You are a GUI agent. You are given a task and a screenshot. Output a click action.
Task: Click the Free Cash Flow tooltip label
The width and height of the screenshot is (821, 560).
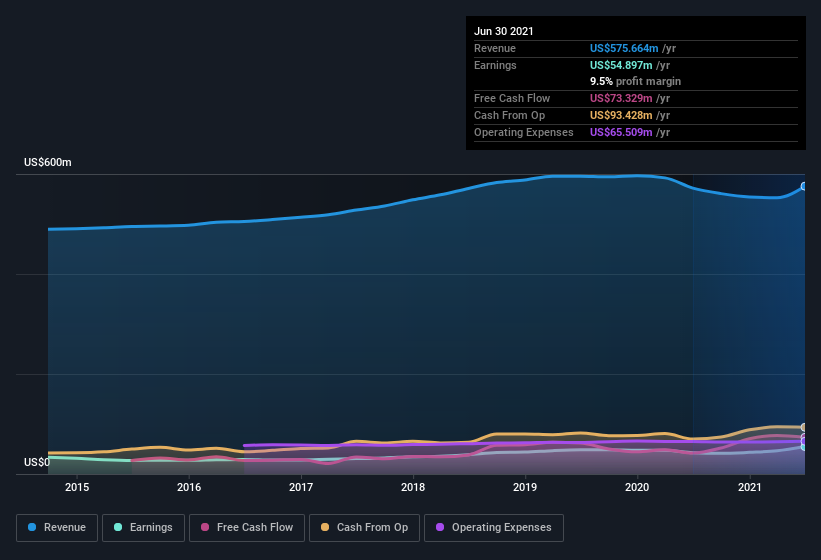[x=512, y=98]
